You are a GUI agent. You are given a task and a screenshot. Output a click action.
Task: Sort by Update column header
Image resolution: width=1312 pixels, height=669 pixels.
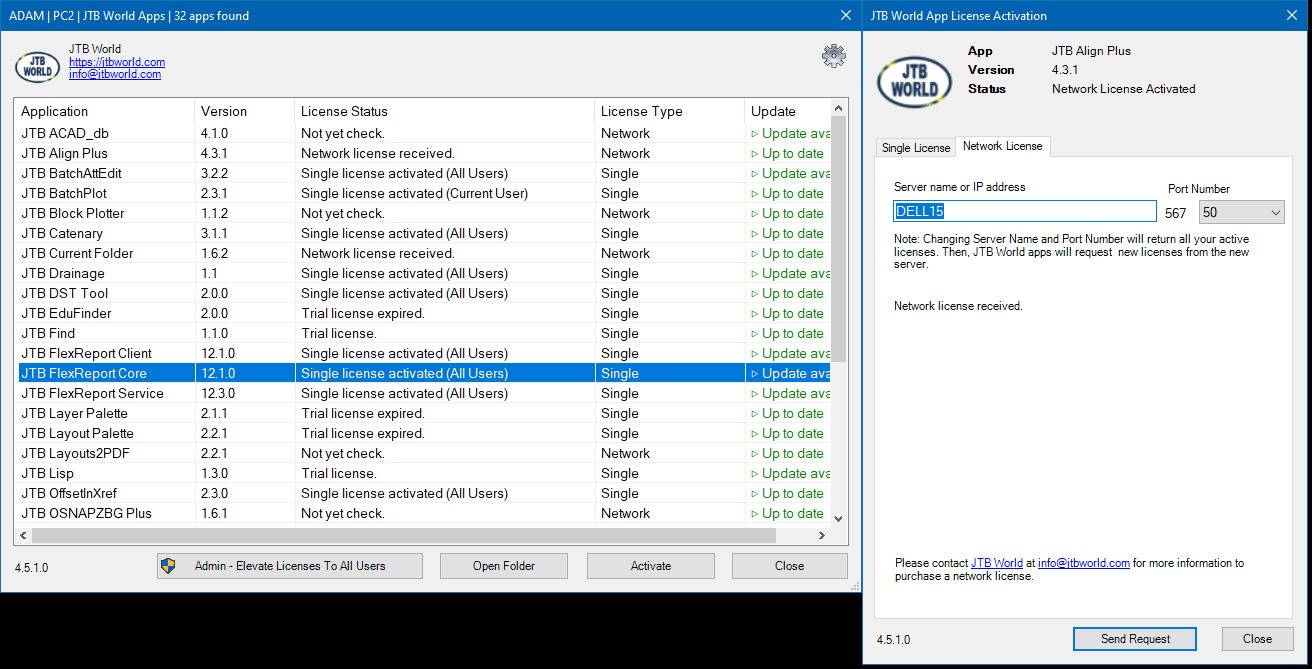pos(788,111)
